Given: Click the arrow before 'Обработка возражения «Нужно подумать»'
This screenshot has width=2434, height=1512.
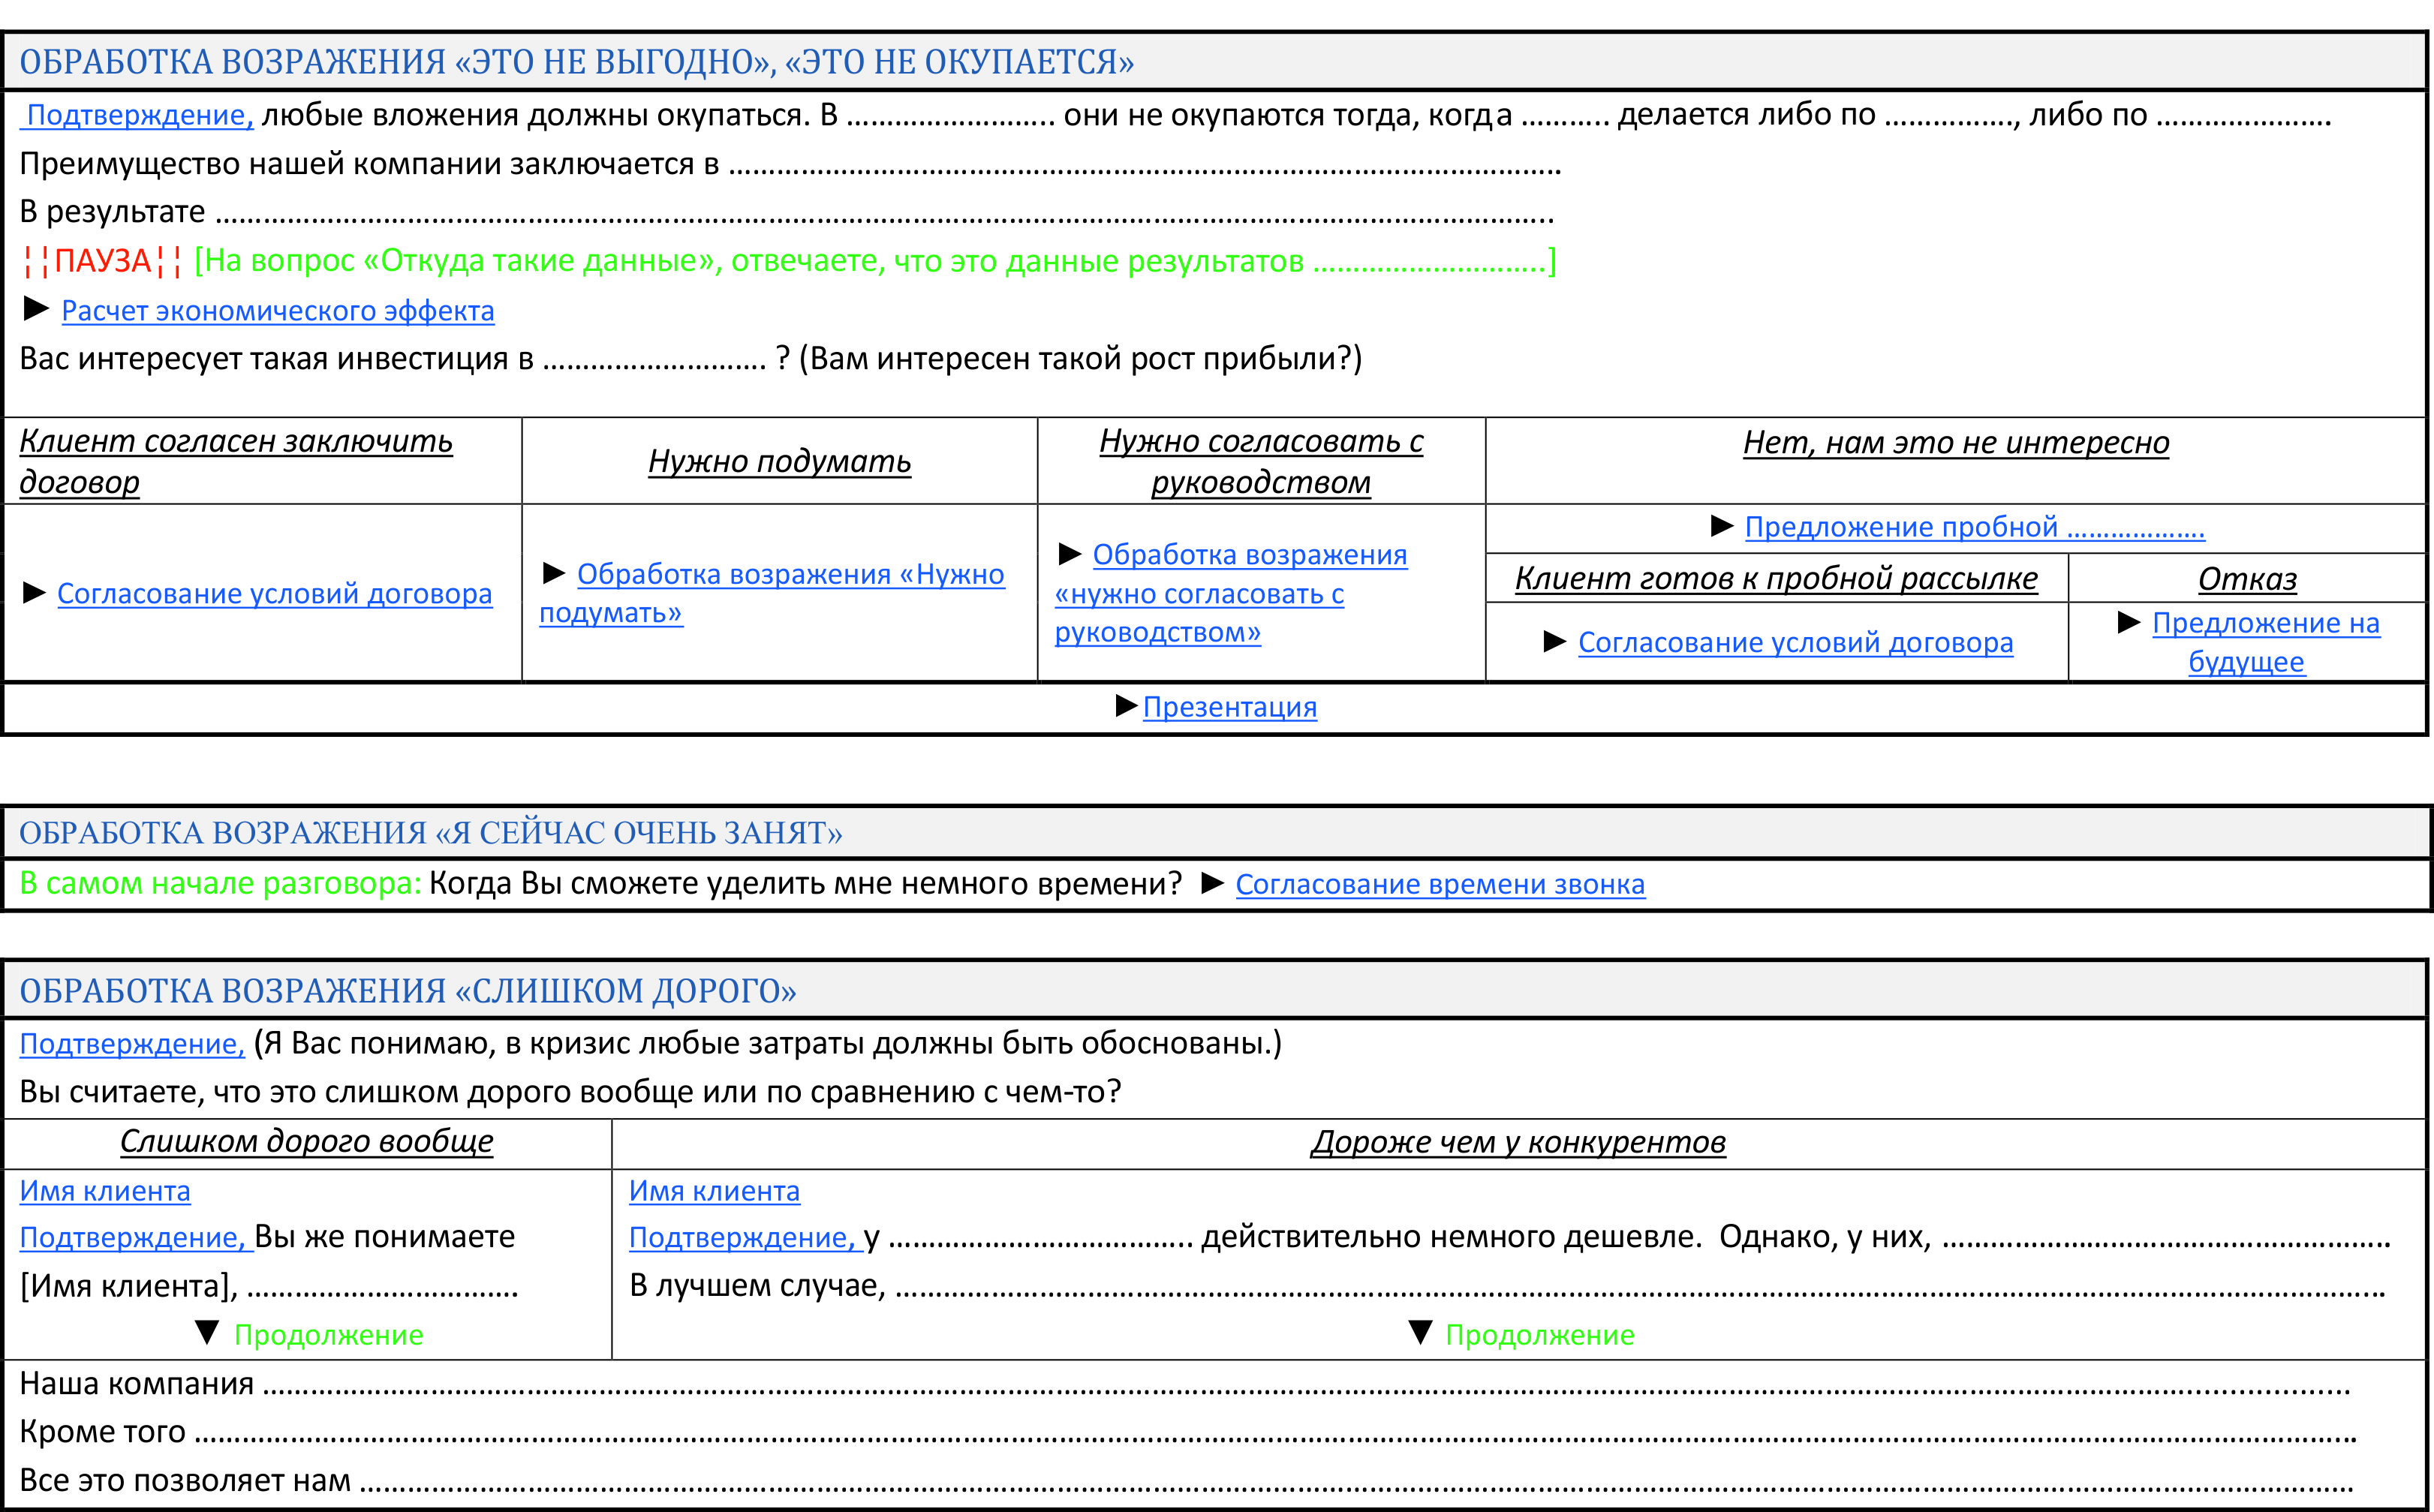Looking at the screenshot, I should [x=554, y=572].
